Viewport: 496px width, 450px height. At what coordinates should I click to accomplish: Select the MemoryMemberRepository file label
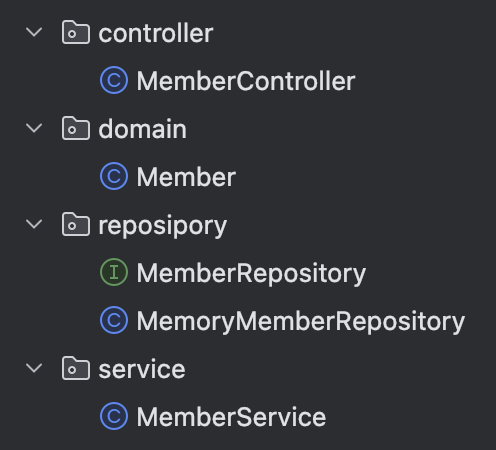(x=301, y=322)
